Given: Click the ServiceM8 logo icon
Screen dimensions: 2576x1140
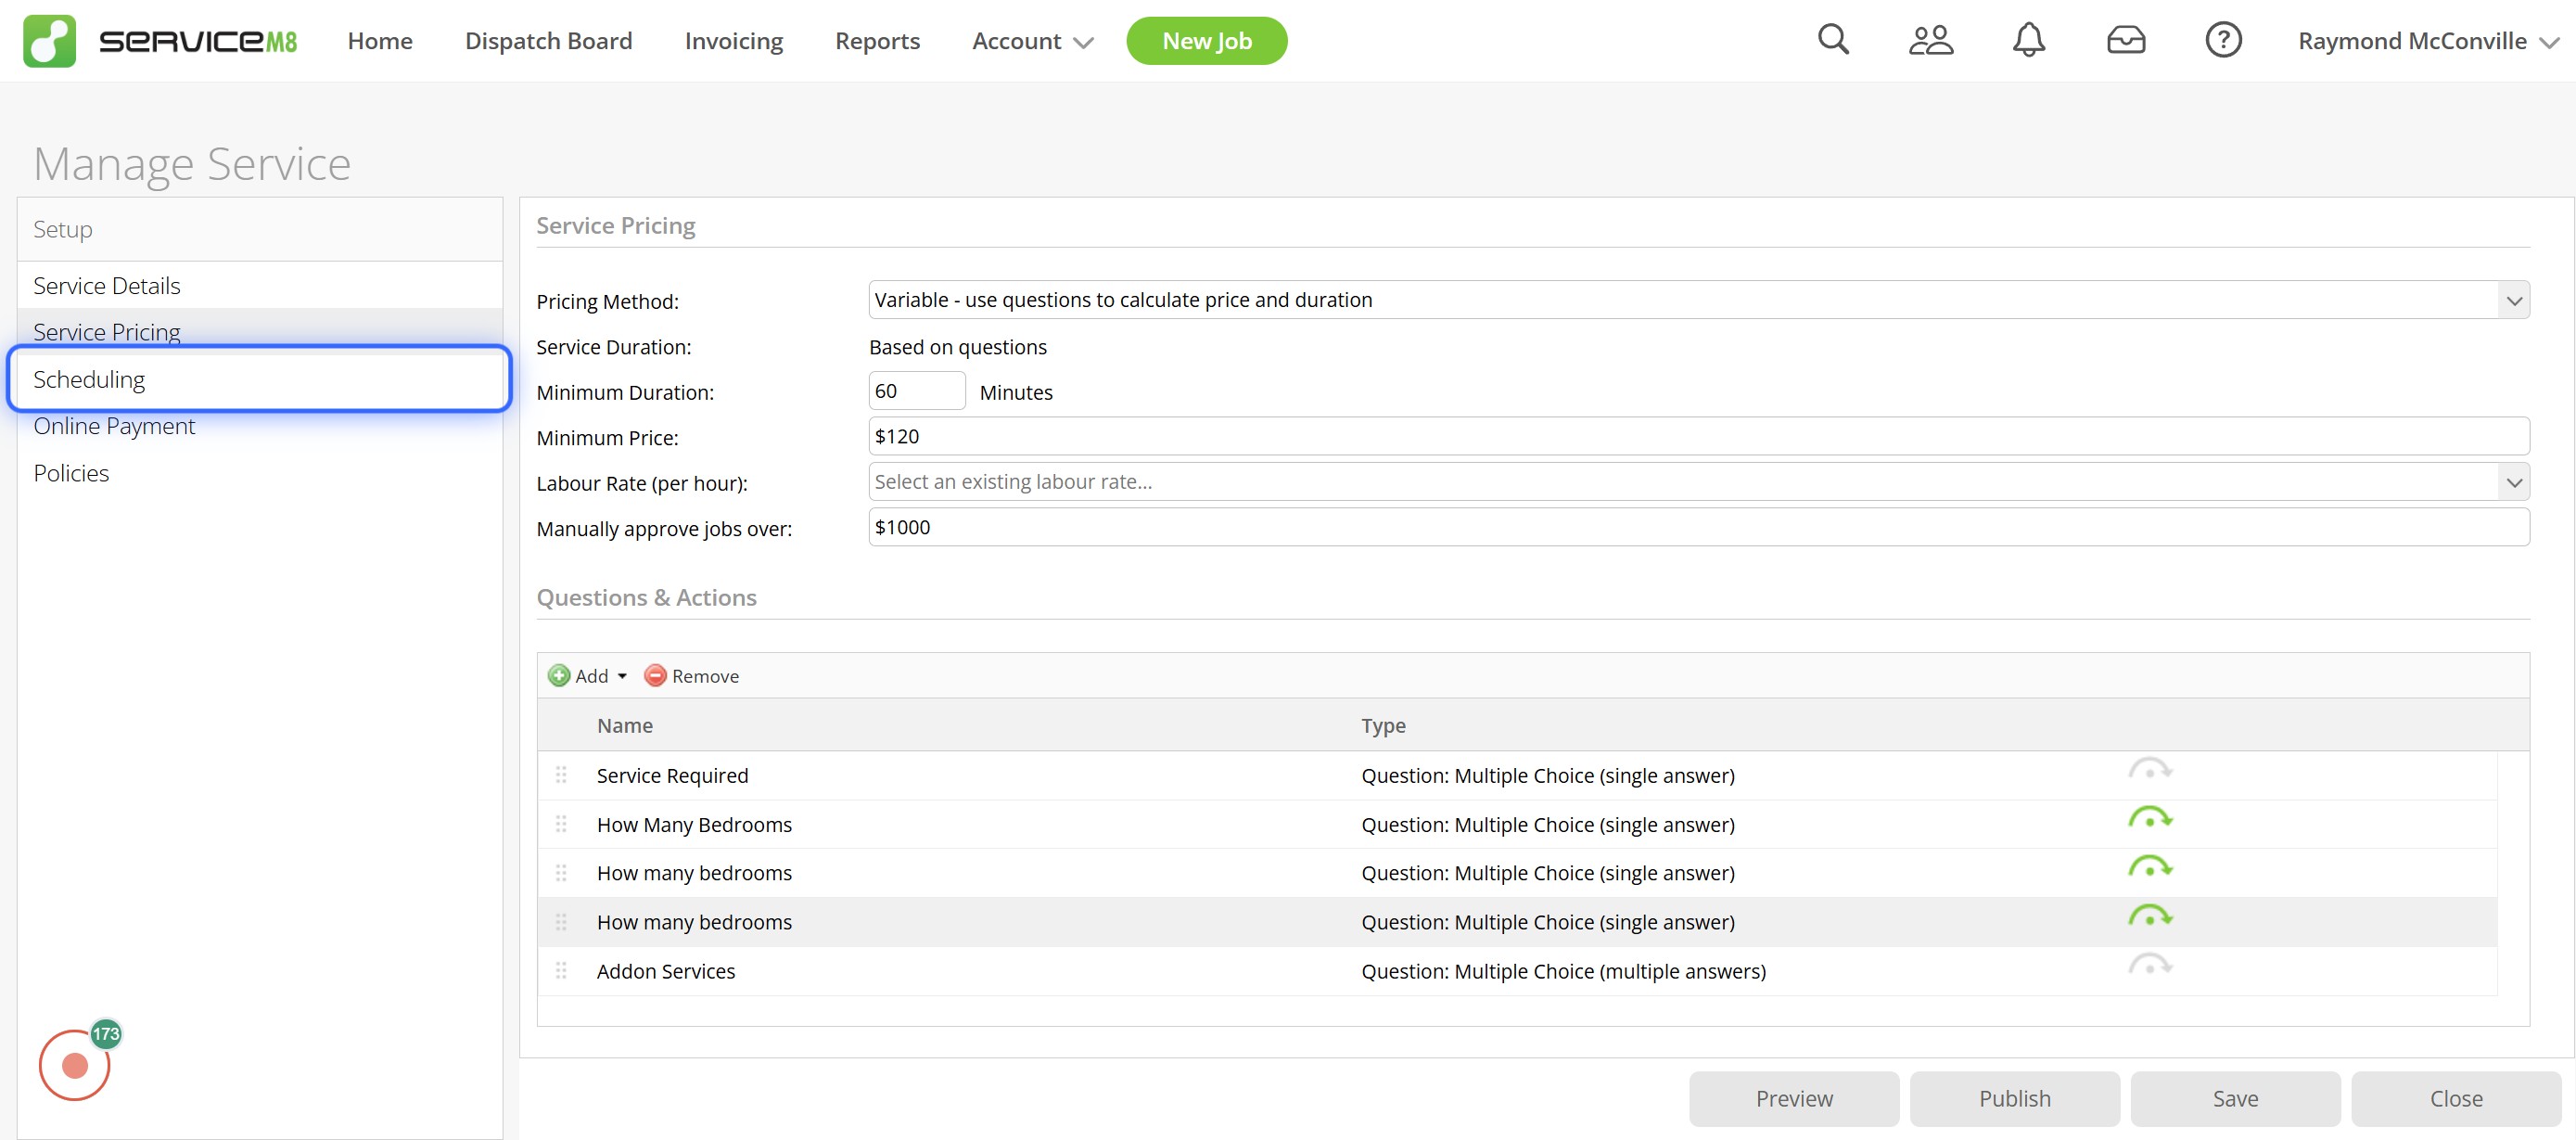Looking at the screenshot, I should (49, 41).
